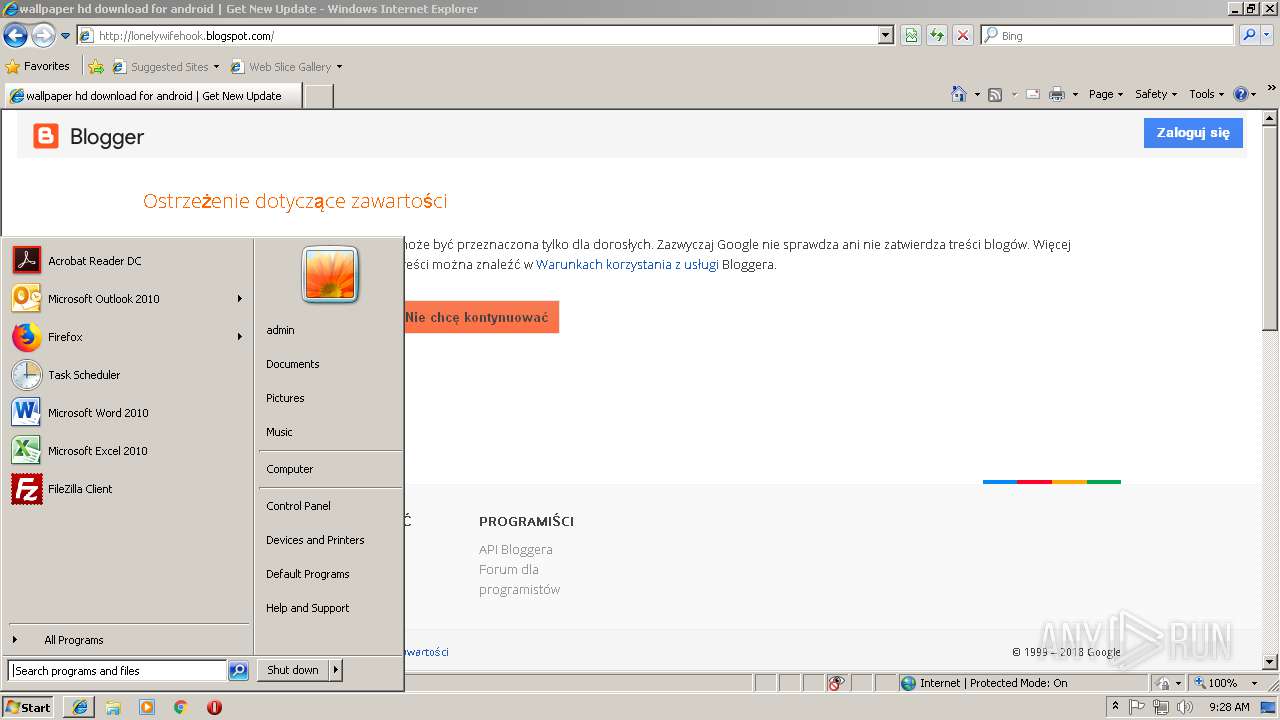Click the Refresh page icon
This screenshot has height=720, width=1280.
tap(937, 35)
